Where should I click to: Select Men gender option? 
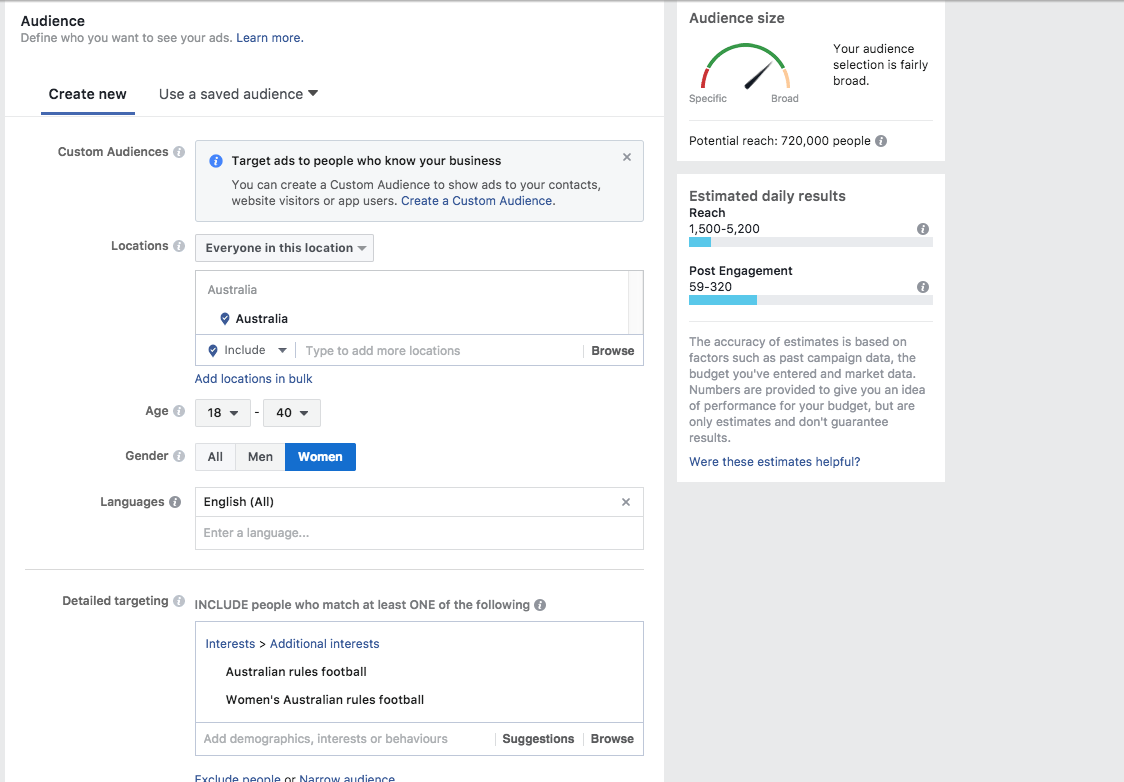pos(260,457)
